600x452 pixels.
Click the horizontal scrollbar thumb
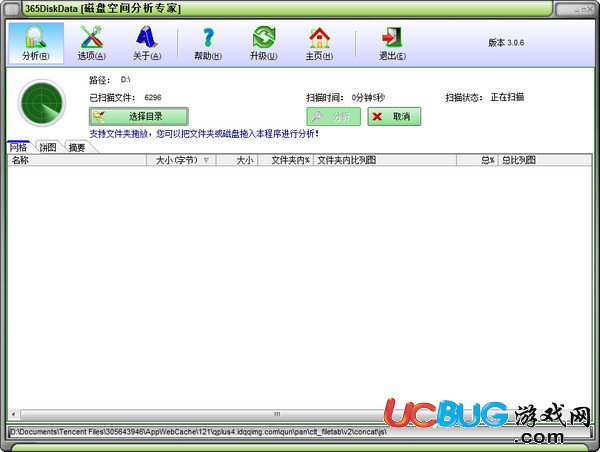(x=276, y=414)
